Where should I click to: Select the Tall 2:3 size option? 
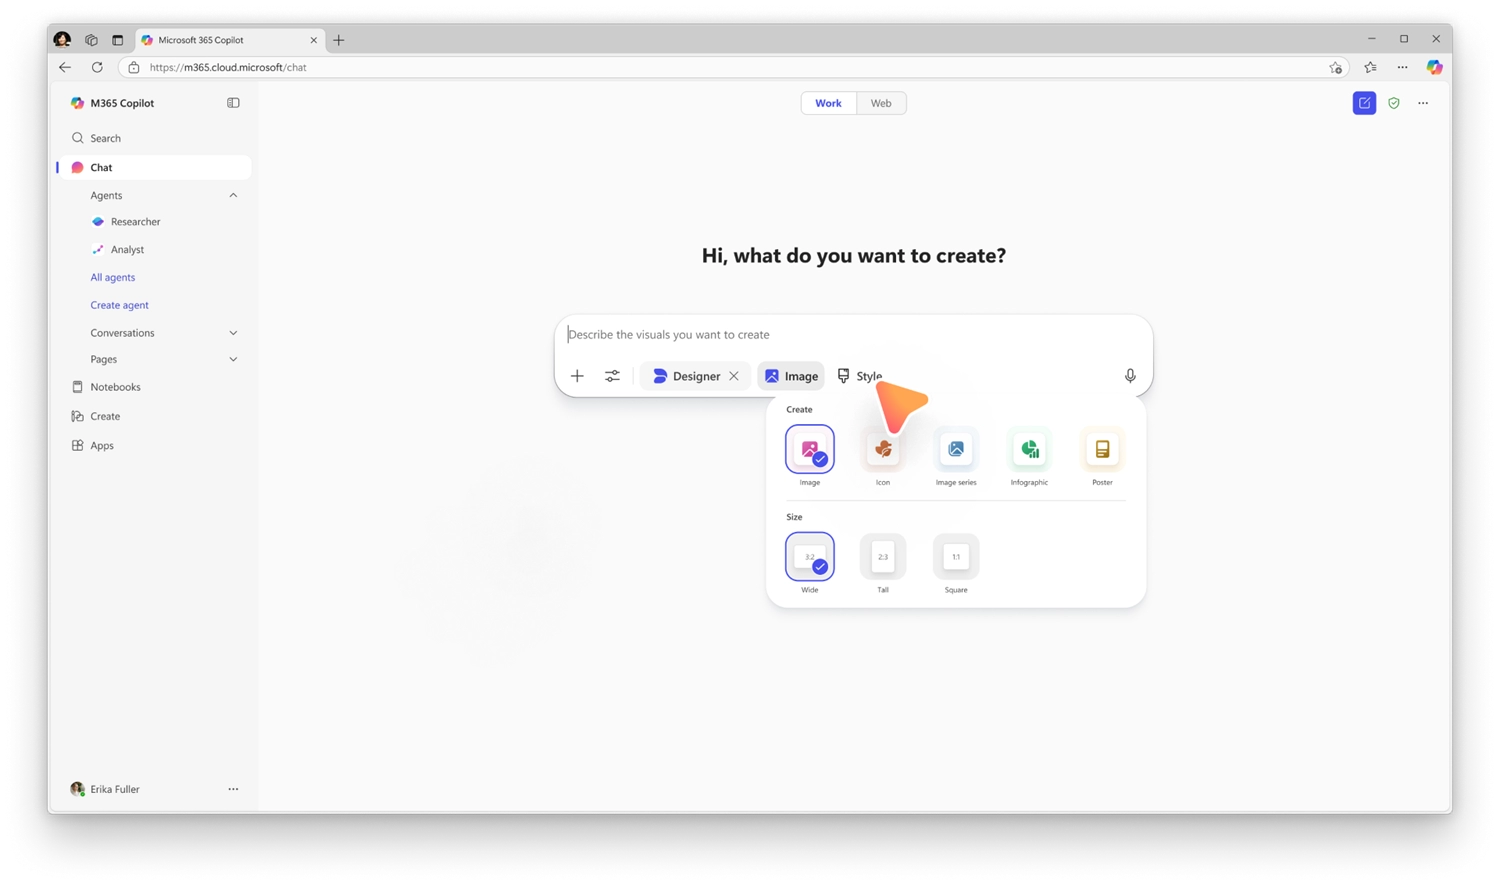[882, 556]
